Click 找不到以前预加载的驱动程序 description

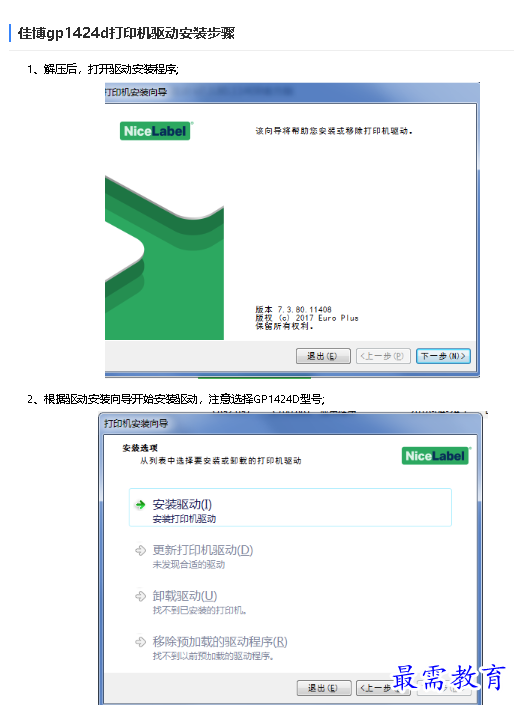point(213,656)
